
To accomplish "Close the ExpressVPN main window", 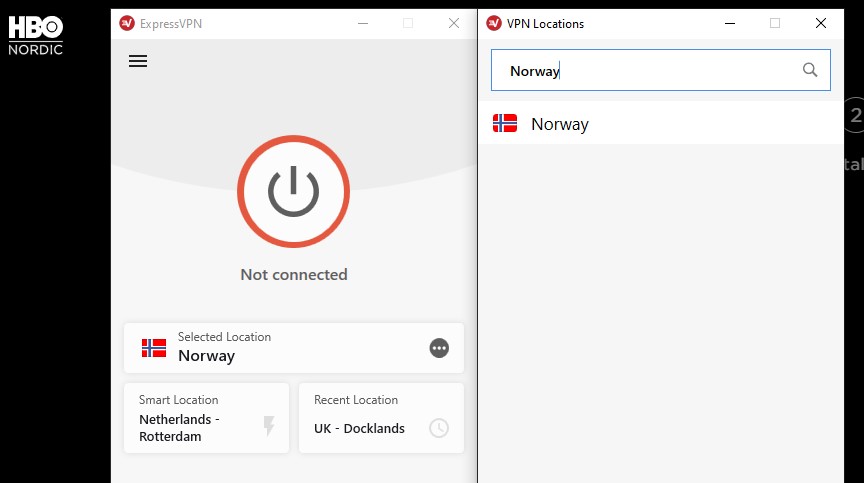I will click(453, 23).
